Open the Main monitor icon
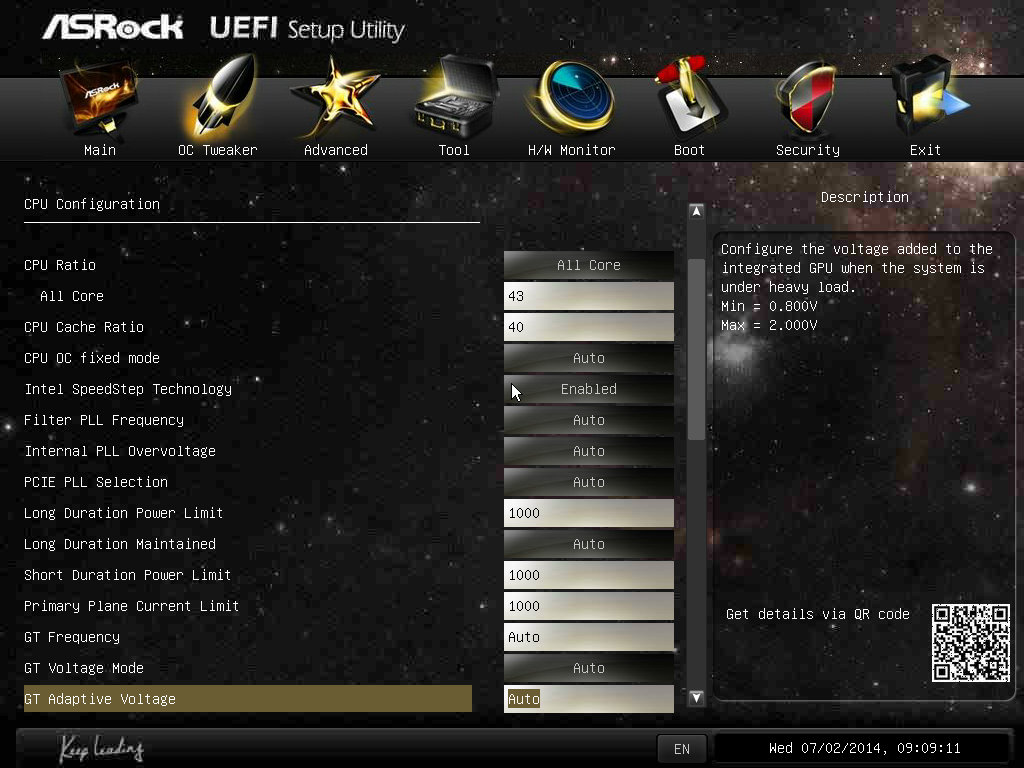The height and width of the screenshot is (768, 1024). tap(100, 98)
